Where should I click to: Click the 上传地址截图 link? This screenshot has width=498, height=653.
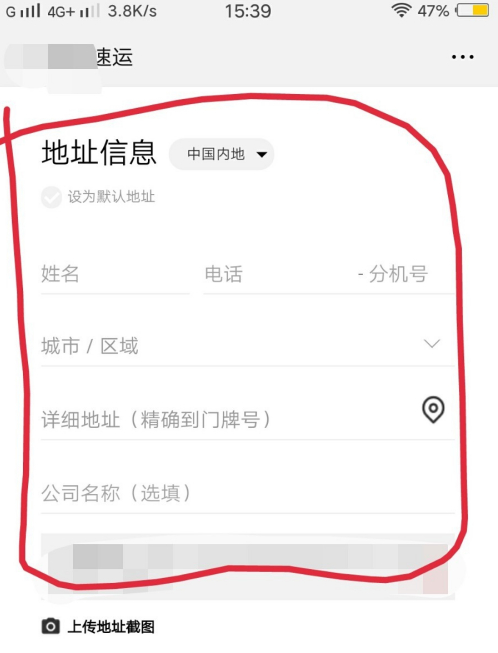[111, 626]
